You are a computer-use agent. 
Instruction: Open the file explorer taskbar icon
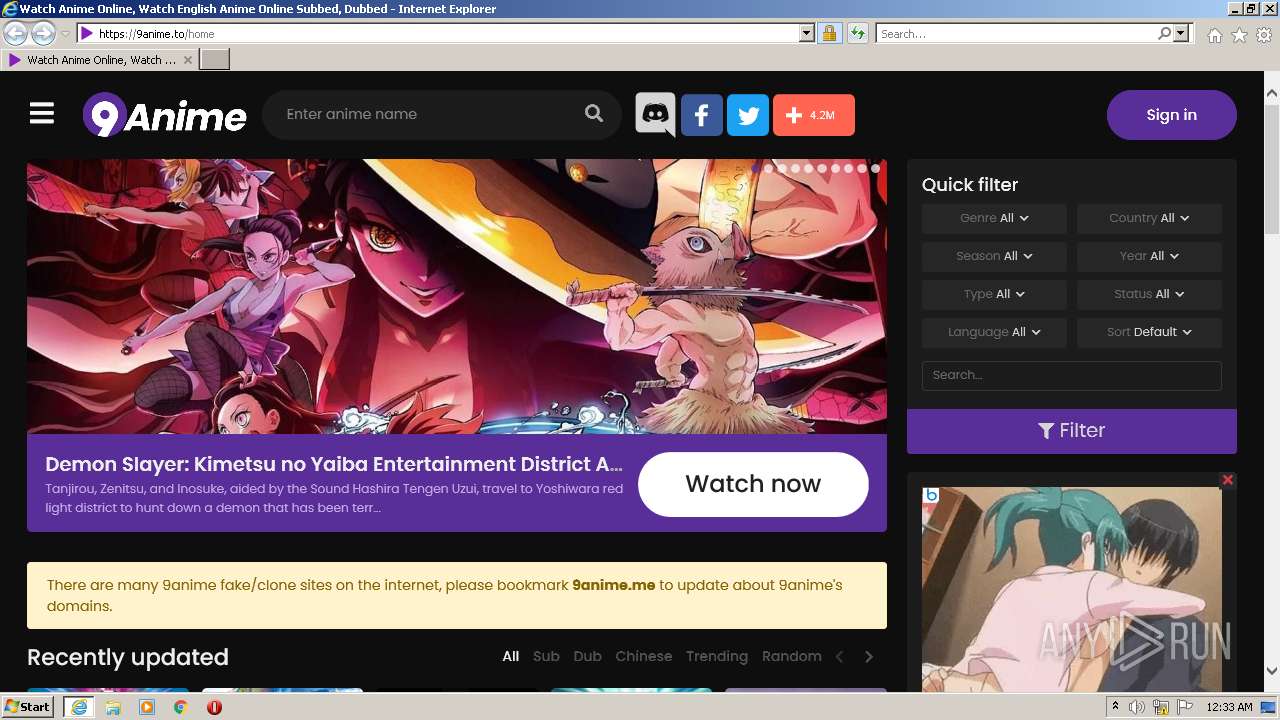point(113,707)
